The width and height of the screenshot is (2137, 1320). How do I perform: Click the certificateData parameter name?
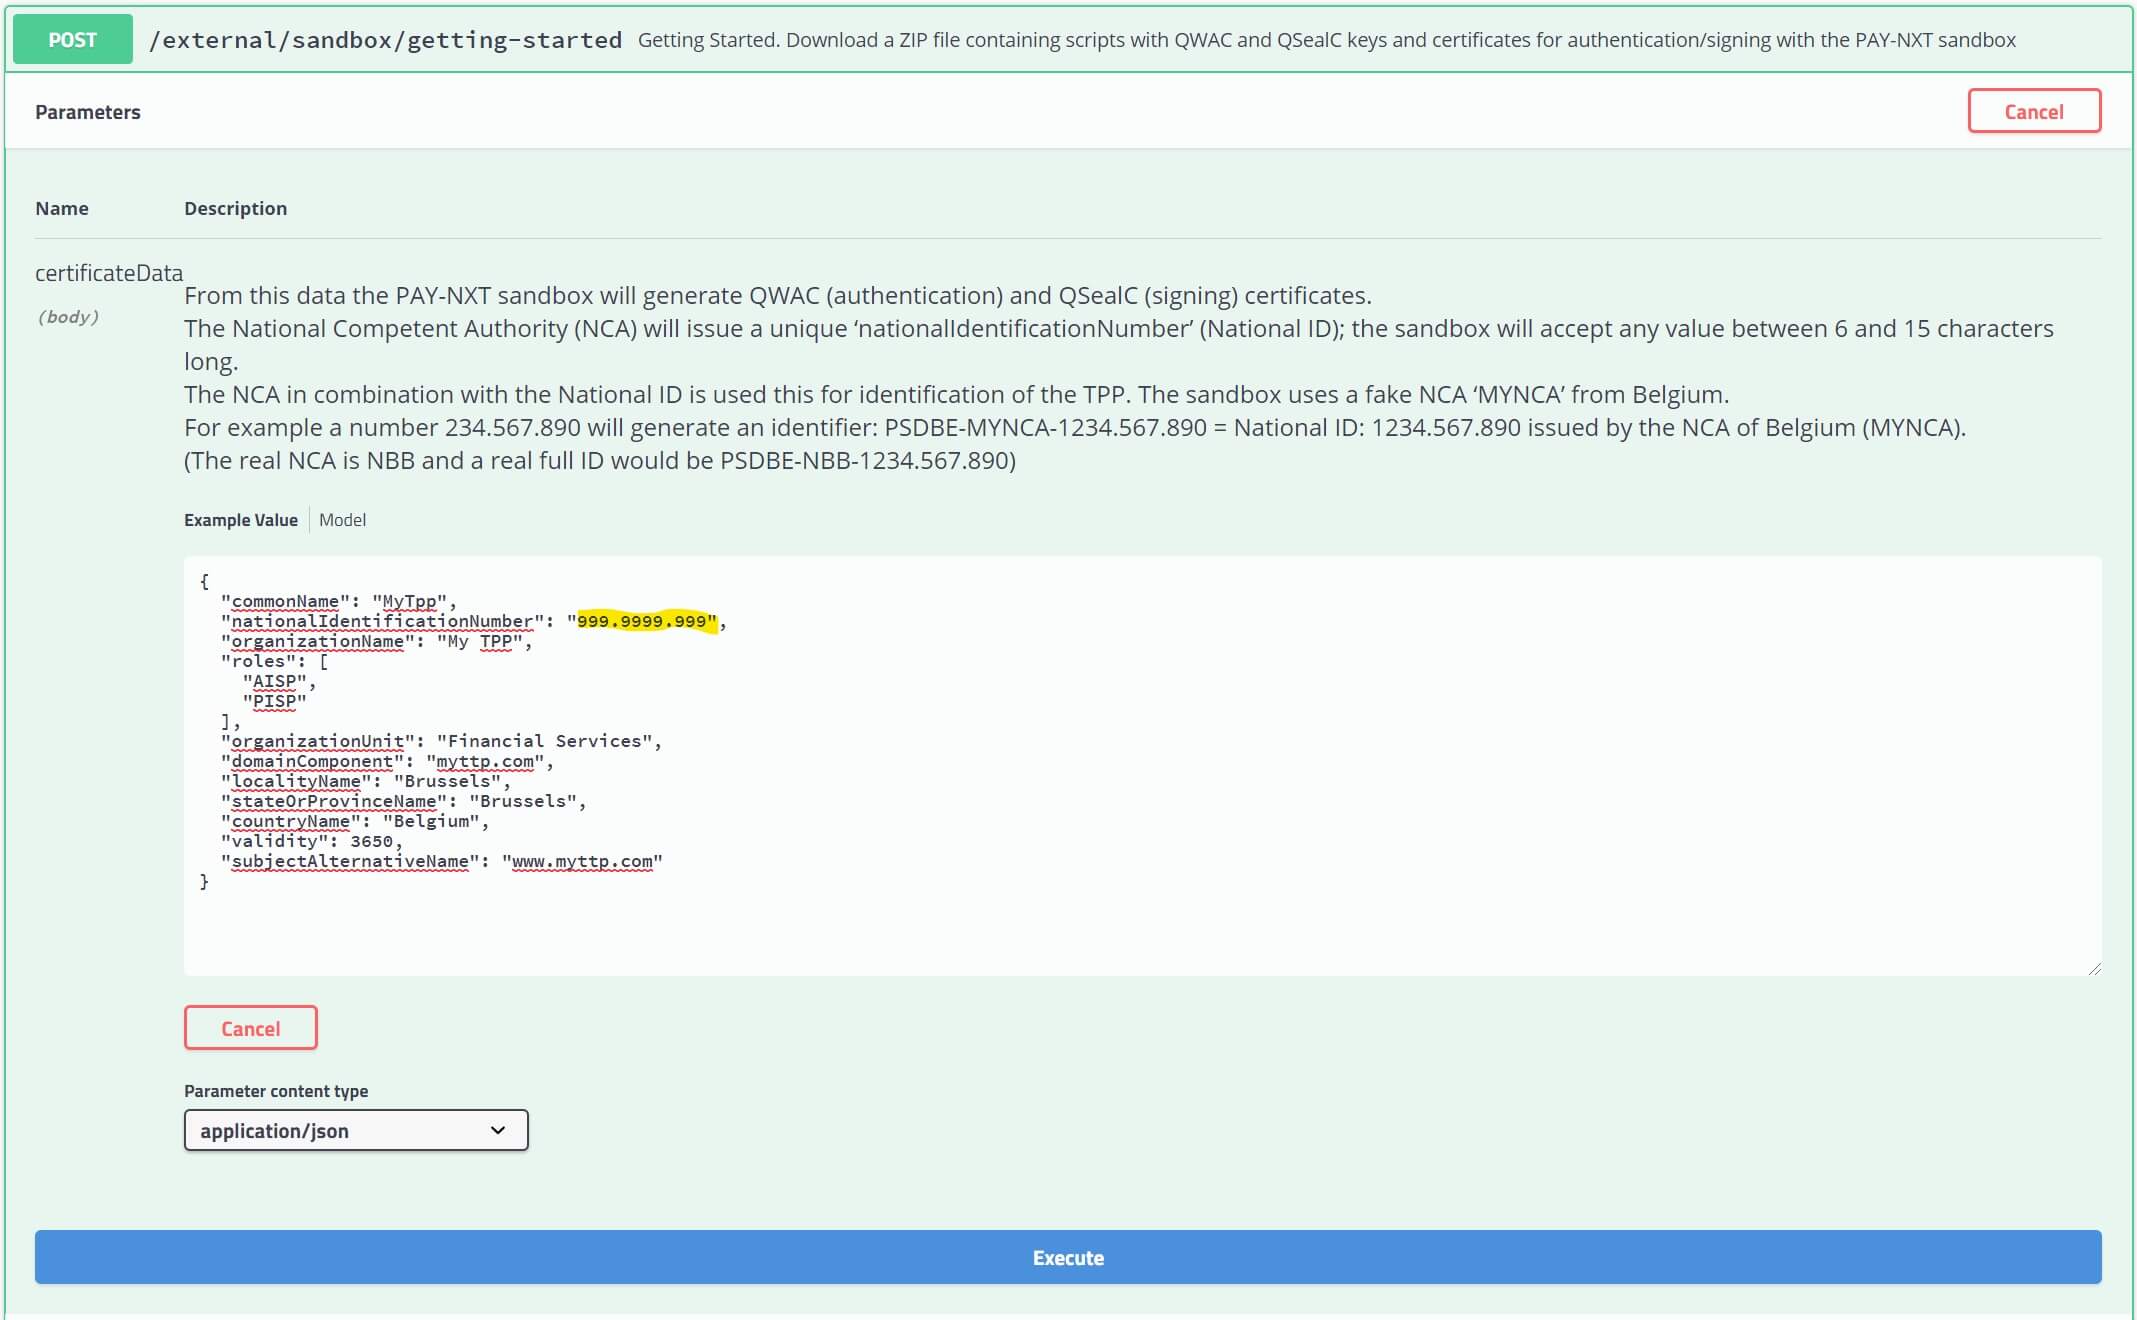click(x=109, y=273)
